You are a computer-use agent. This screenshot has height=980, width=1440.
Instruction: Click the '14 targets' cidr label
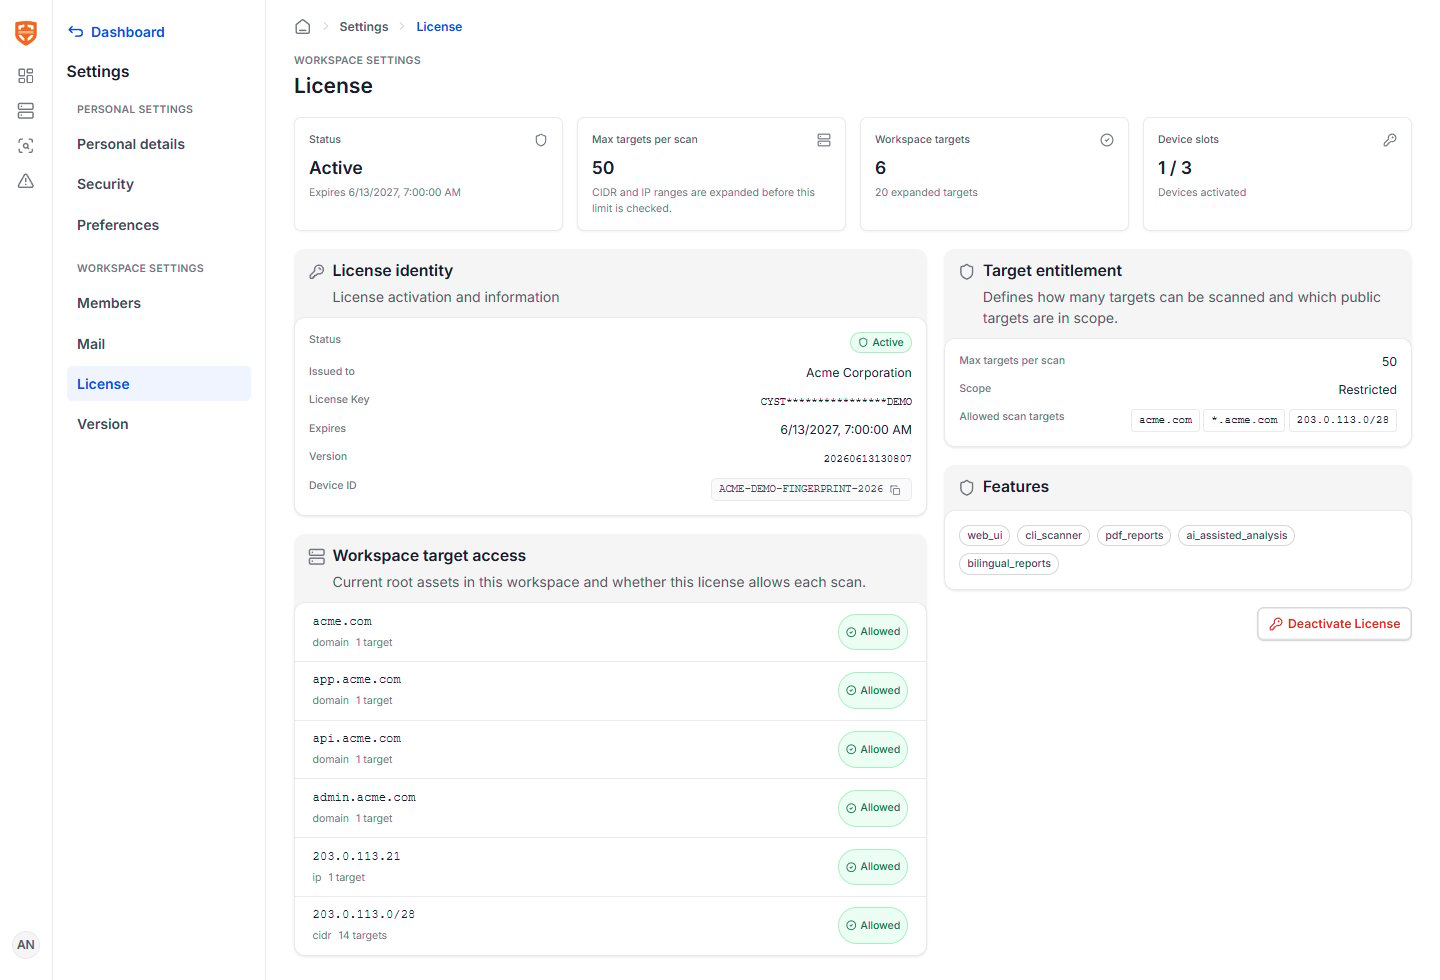(362, 936)
